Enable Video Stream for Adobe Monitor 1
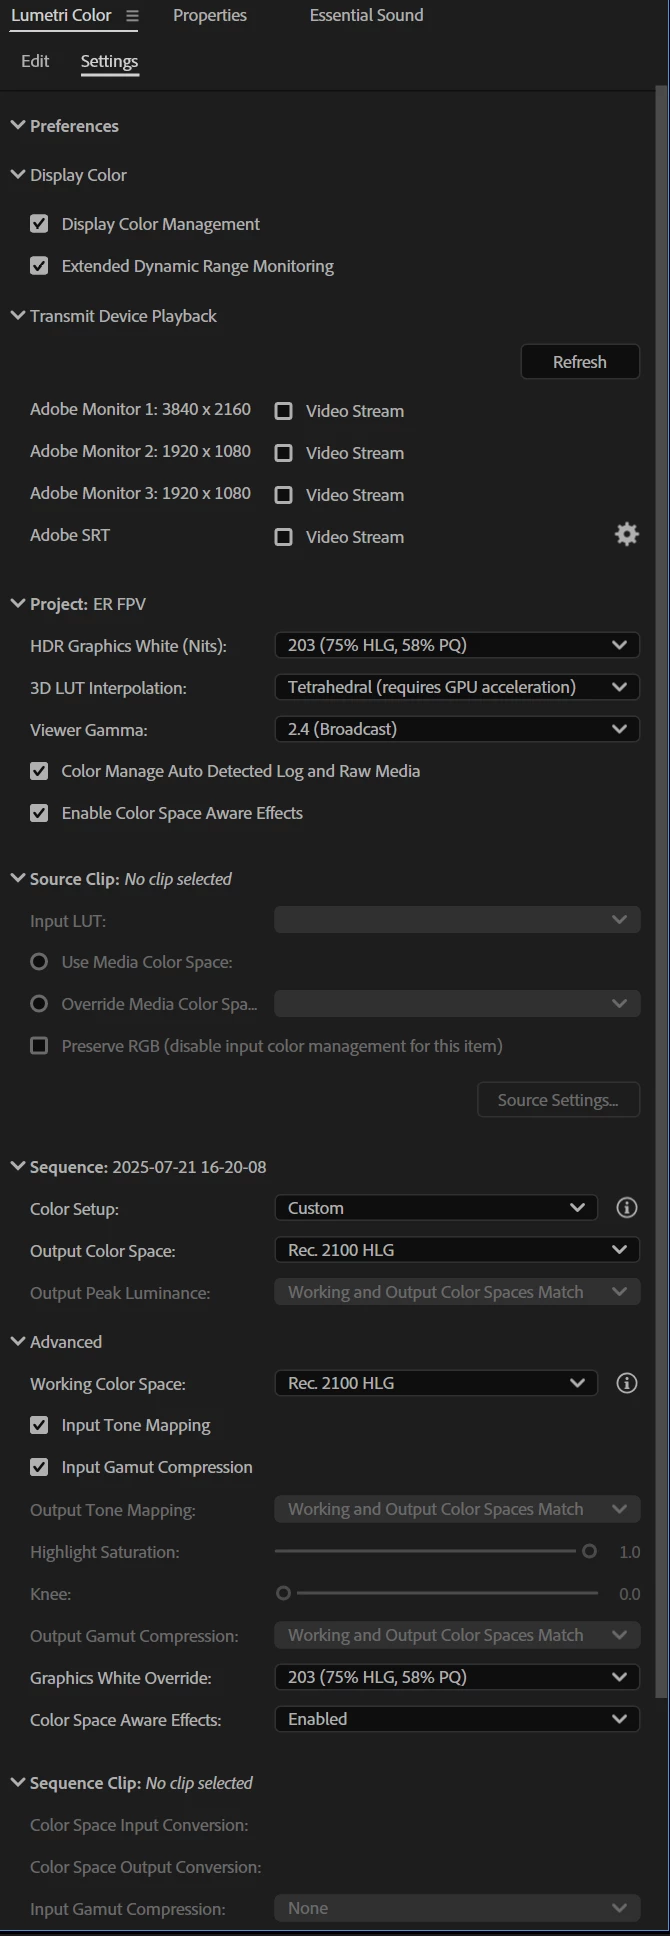The height and width of the screenshot is (1936, 670). tap(284, 411)
